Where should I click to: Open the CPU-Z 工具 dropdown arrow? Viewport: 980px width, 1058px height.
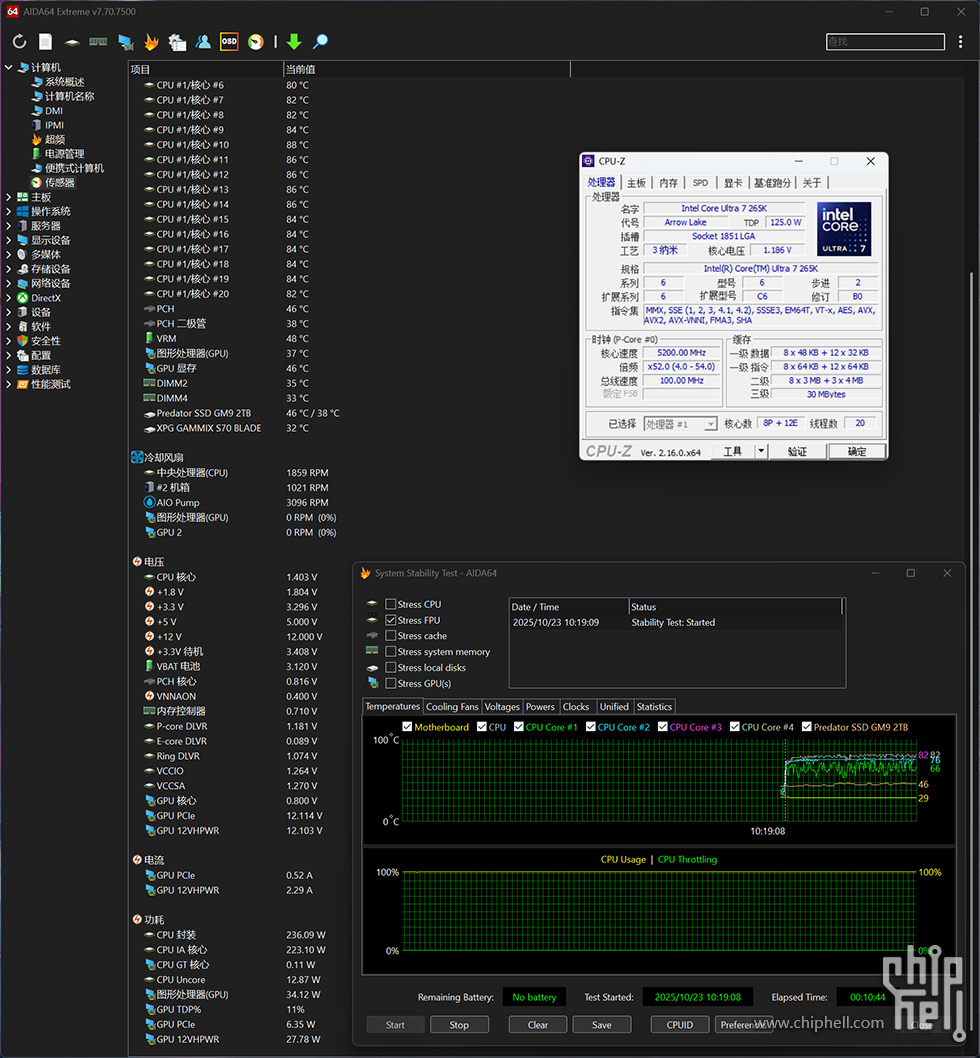pyautogui.click(x=761, y=451)
